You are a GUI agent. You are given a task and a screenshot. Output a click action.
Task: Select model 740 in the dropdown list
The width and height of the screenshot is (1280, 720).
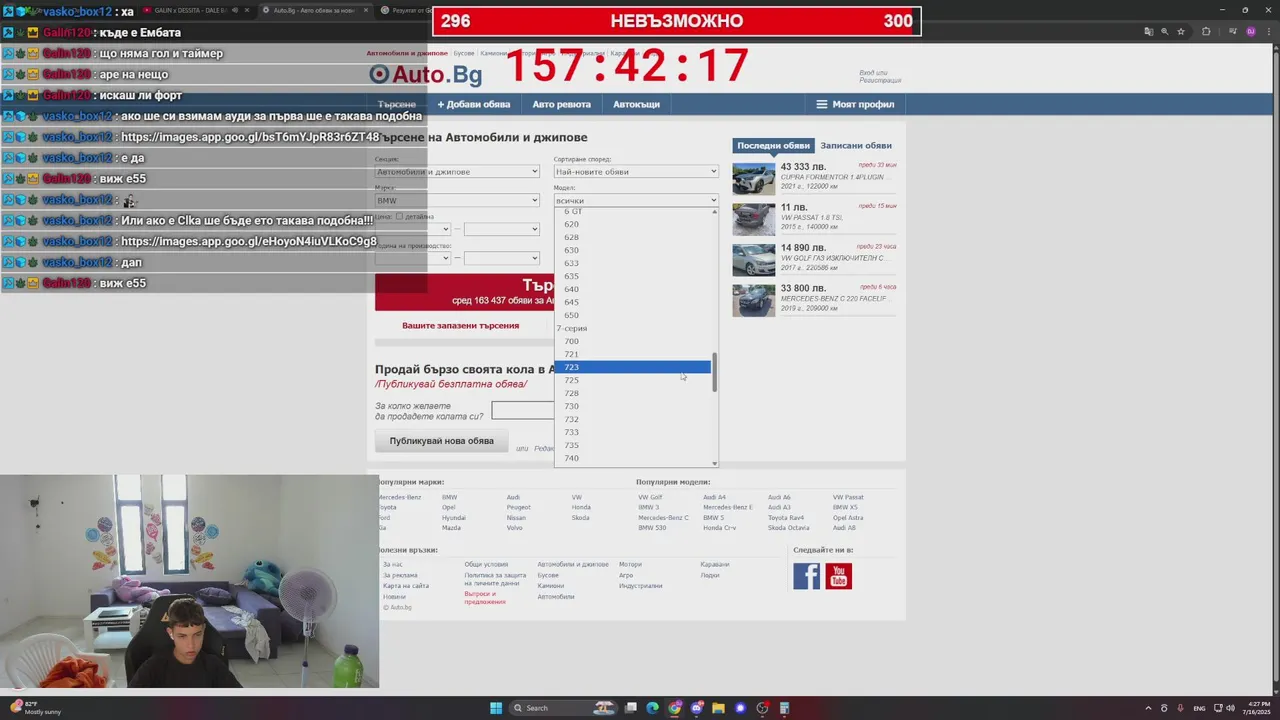[x=632, y=458]
